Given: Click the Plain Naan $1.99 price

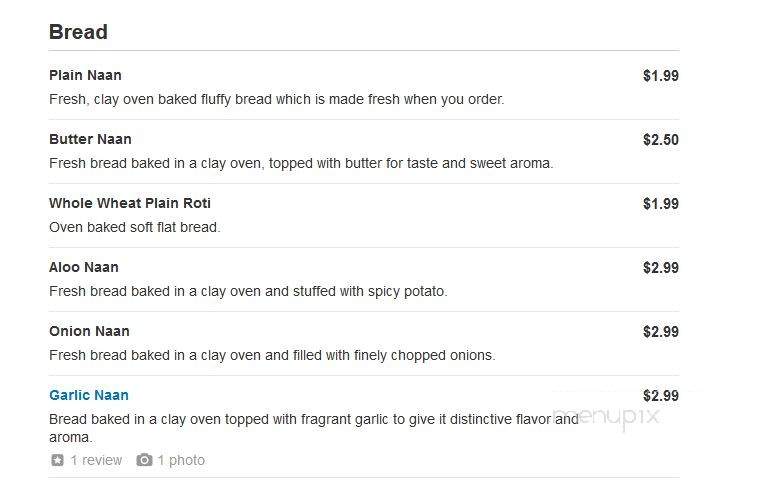Looking at the screenshot, I should [x=661, y=76].
